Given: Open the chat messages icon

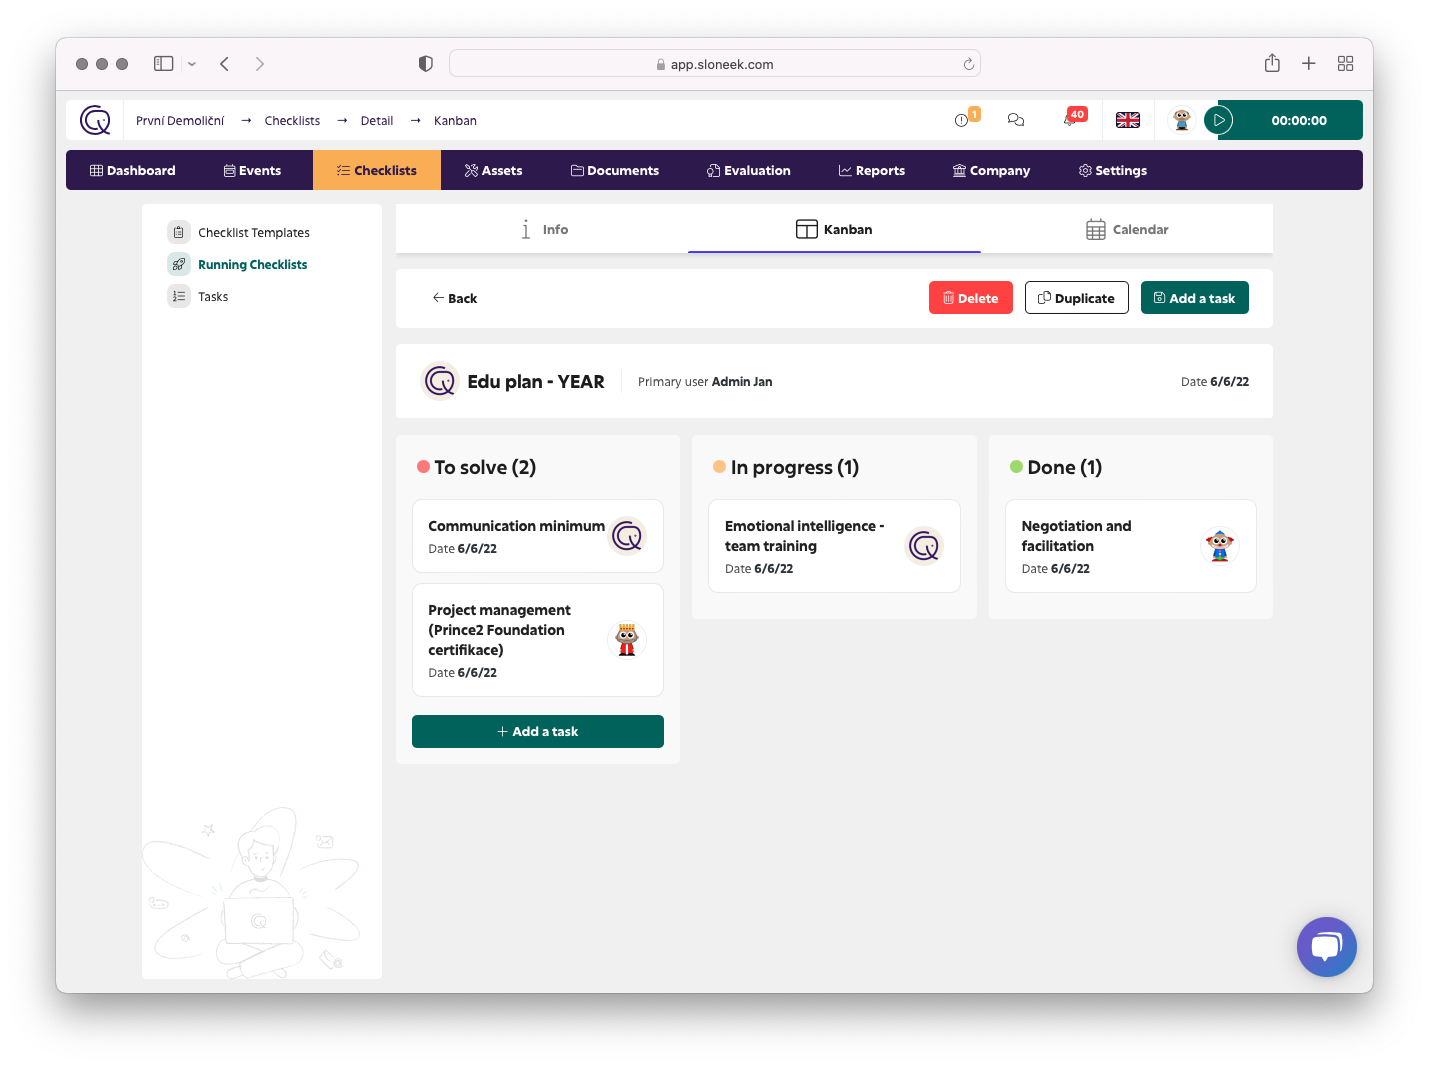Looking at the screenshot, I should coord(1016,120).
